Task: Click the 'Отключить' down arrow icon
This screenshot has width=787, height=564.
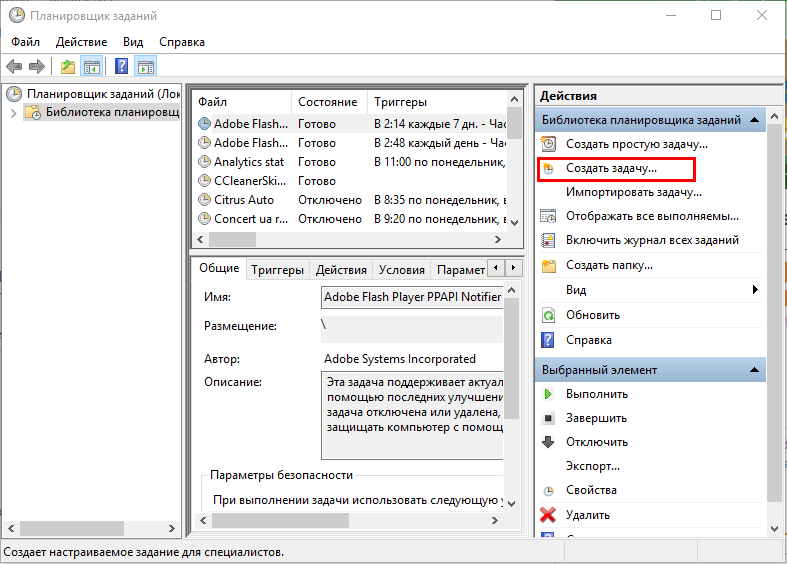Action: (x=548, y=442)
